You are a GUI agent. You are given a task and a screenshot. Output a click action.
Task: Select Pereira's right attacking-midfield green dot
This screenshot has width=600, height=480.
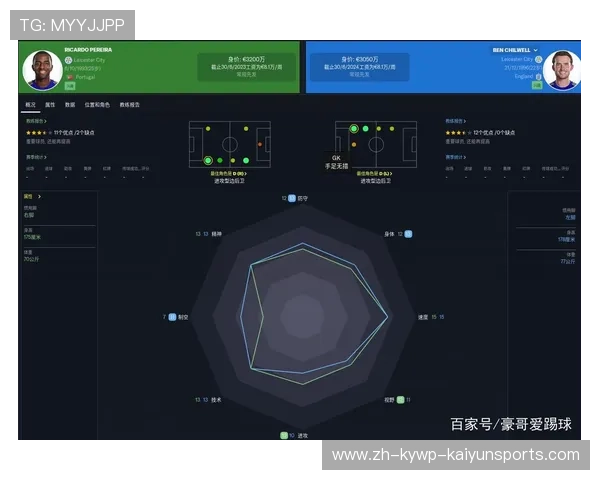pos(246,160)
